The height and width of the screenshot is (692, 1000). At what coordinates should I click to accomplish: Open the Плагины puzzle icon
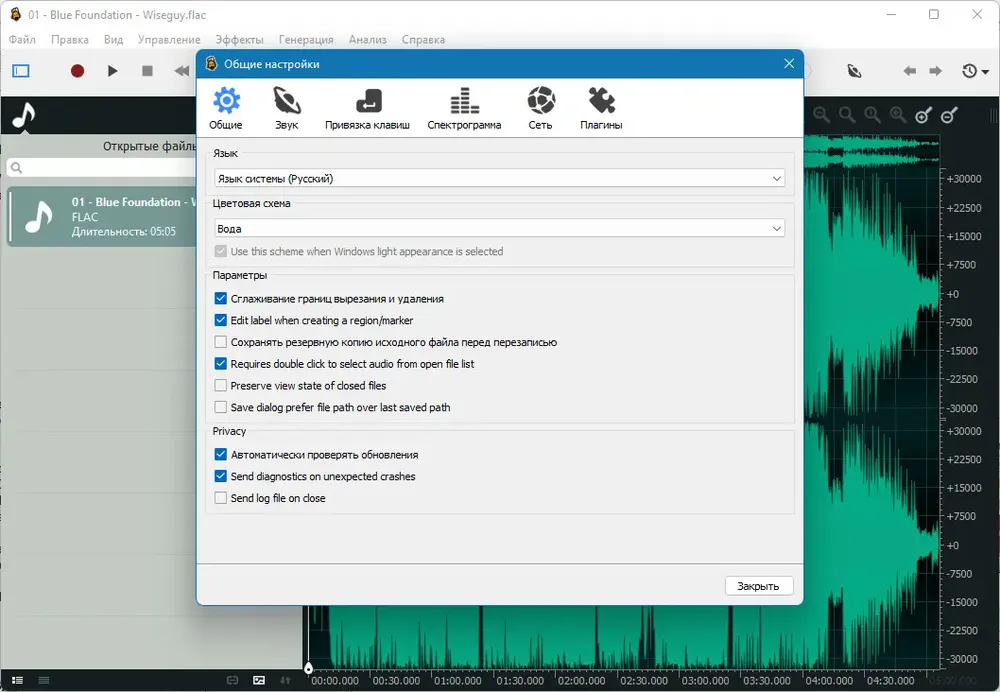tap(601, 101)
